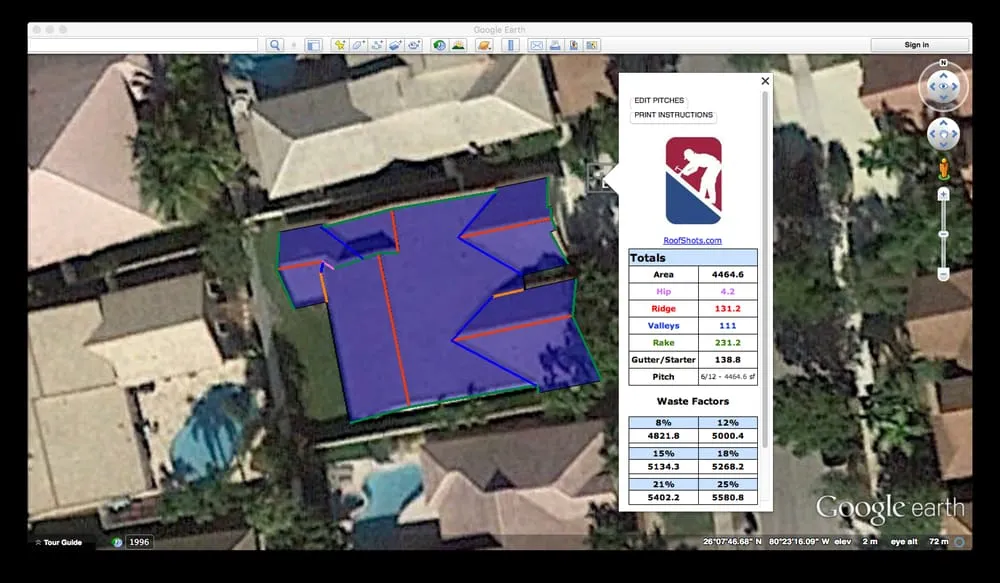Open the RoofShots.com link
The height and width of the screenshot is (583, 1000).
click(692, 240)
